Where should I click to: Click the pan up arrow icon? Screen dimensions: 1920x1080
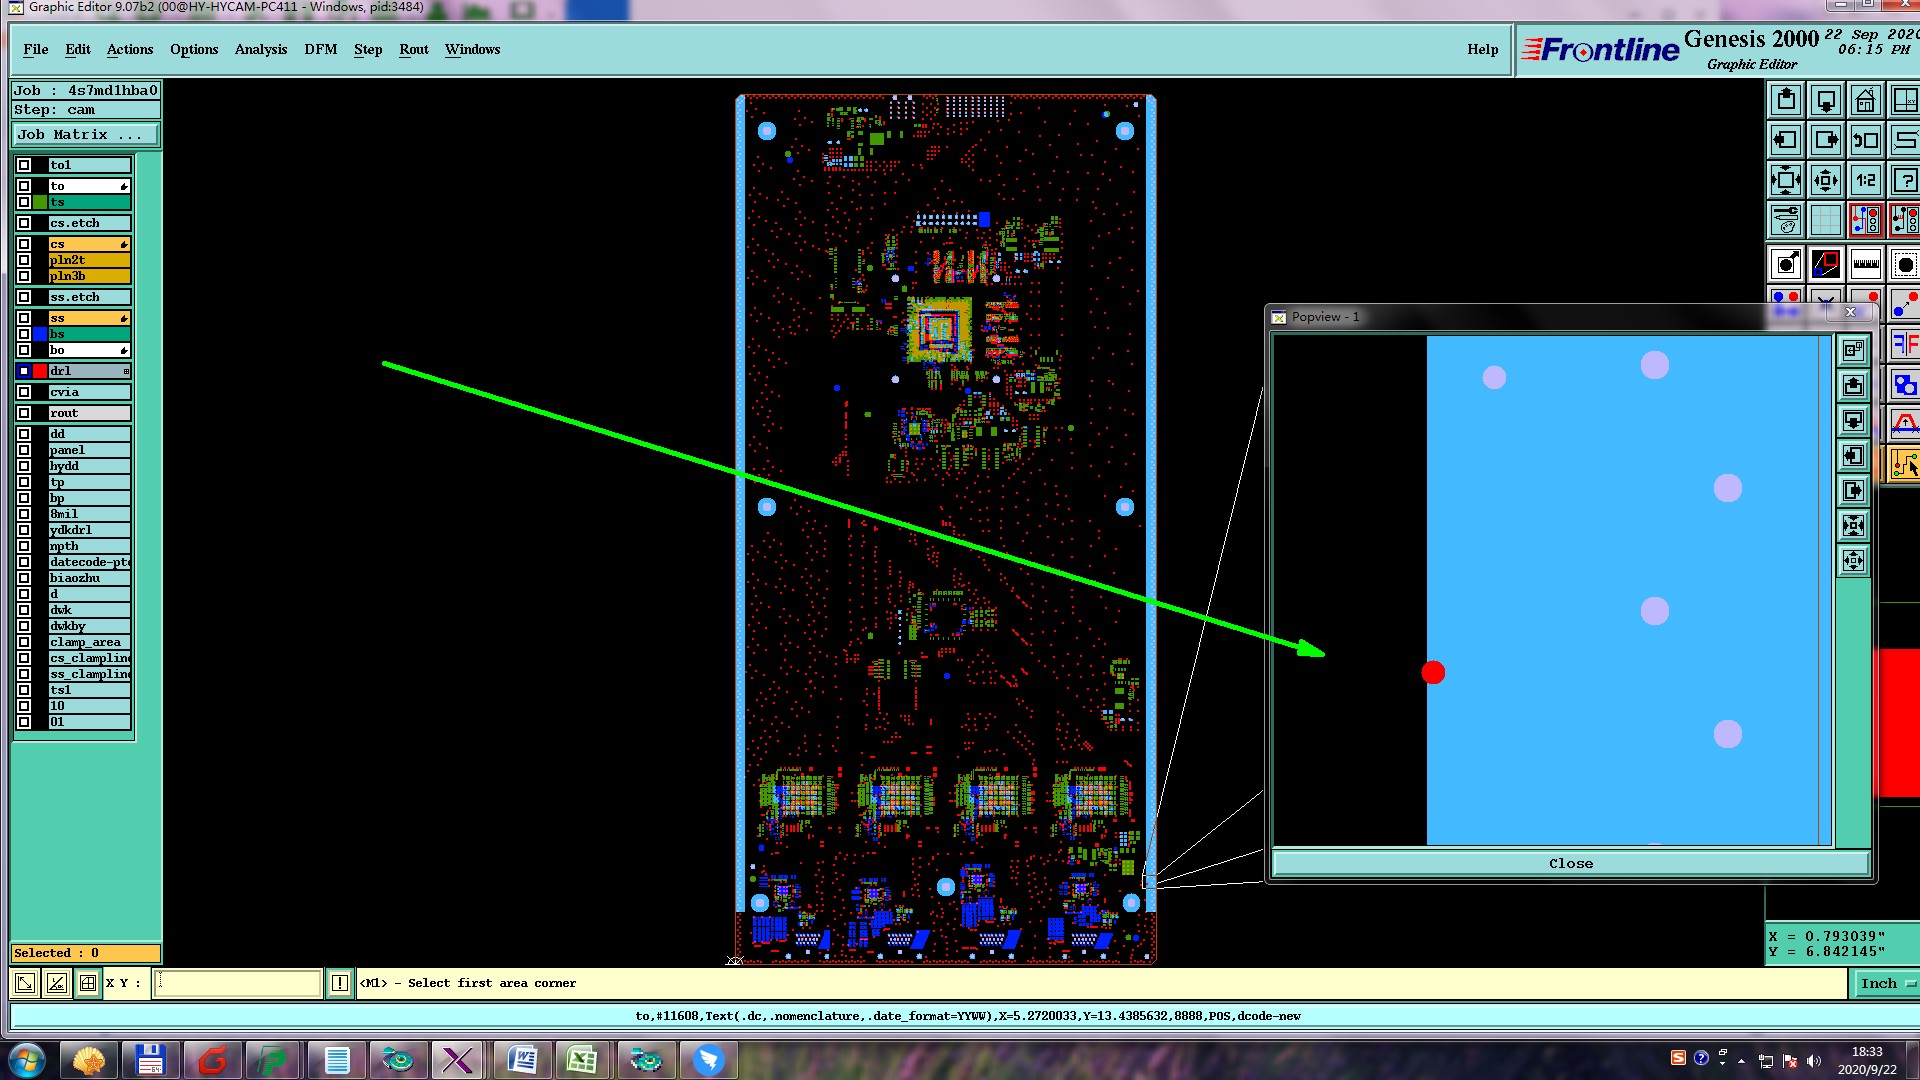1786,100
